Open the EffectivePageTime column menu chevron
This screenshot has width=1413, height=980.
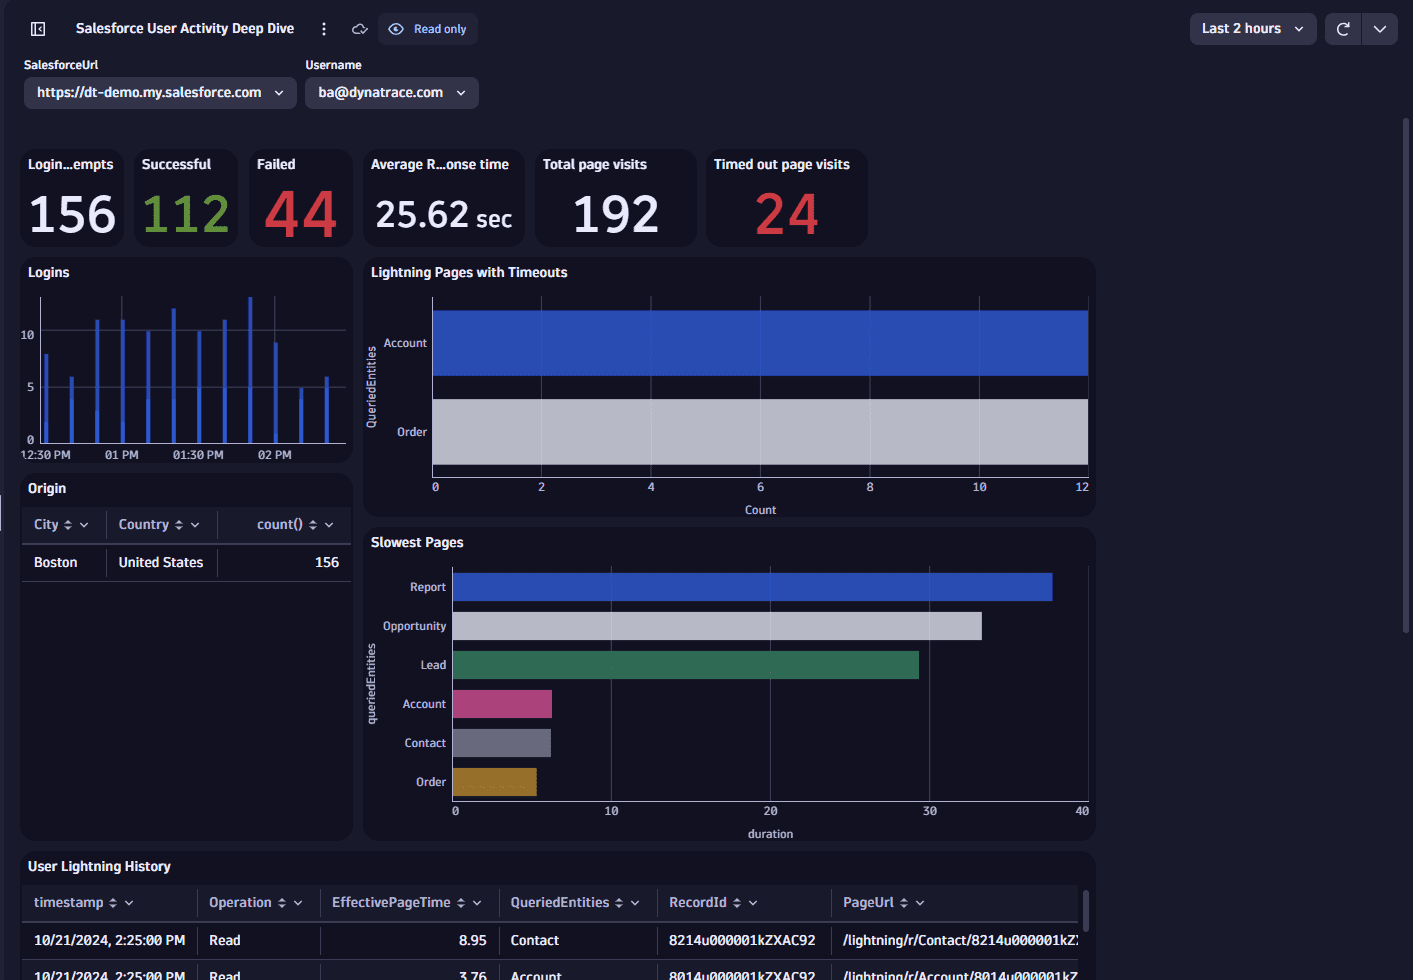pyautogui.click(x=477, y=903)
